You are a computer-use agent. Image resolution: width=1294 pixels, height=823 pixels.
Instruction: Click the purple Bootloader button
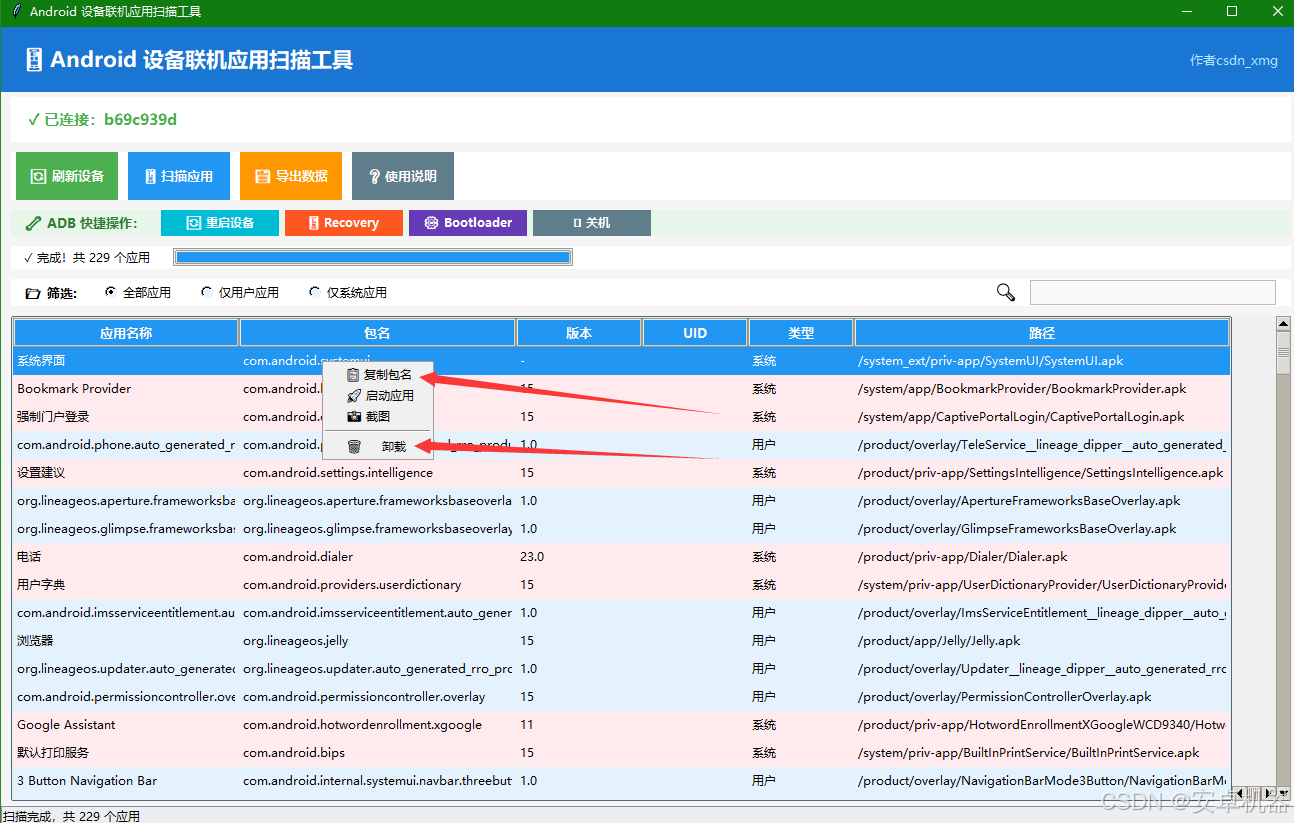[x=468, y=223]
